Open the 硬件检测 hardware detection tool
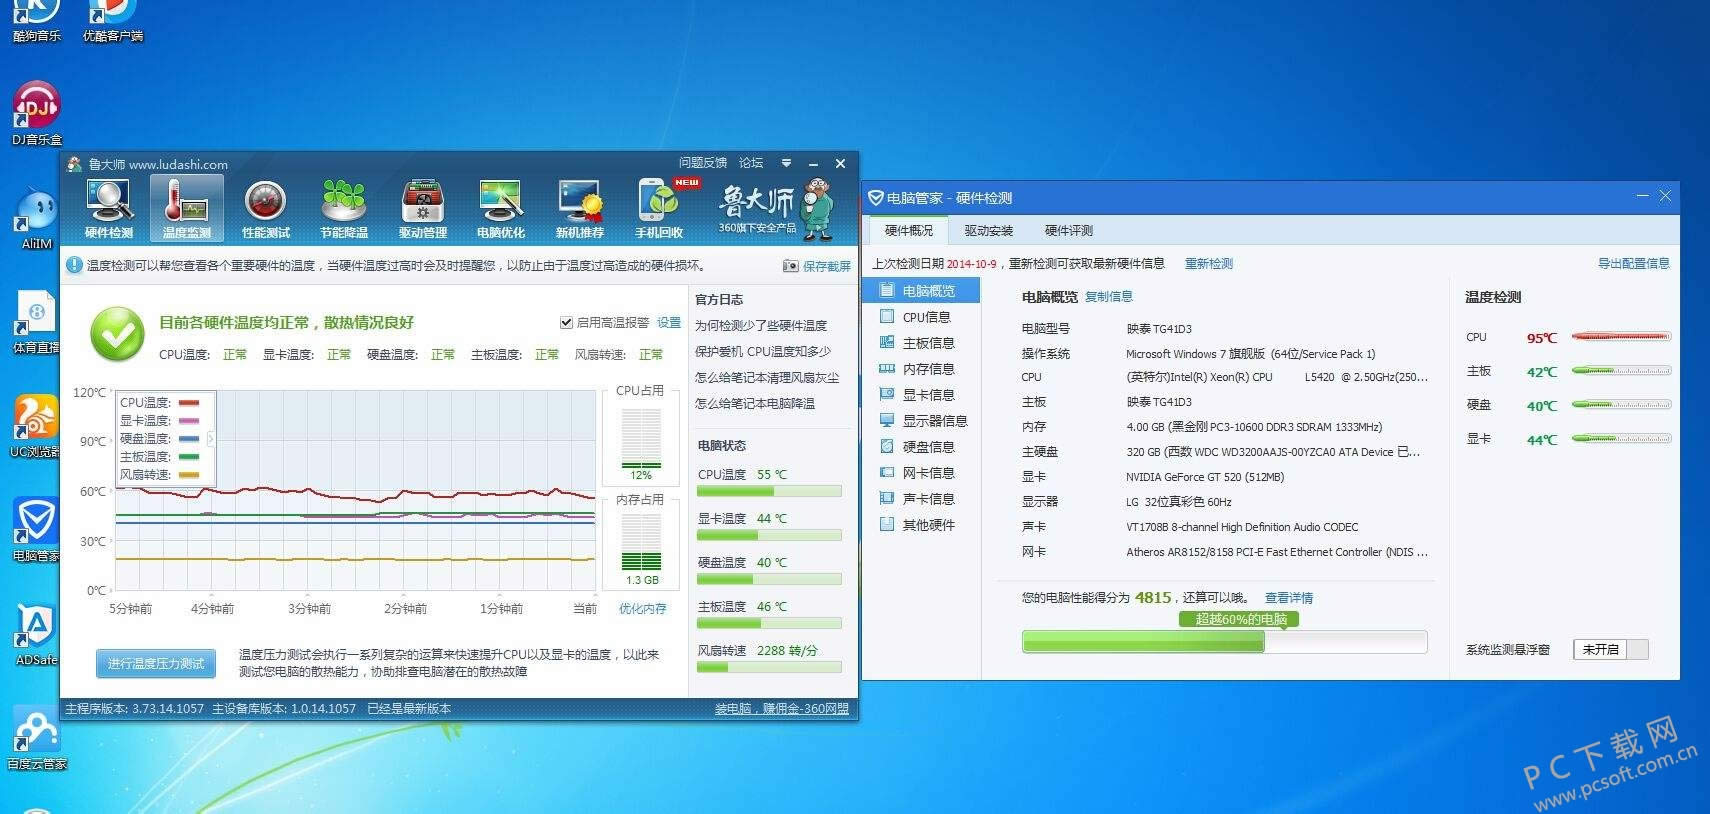Screen dimensions: 1710x814 tap(109, 209)
